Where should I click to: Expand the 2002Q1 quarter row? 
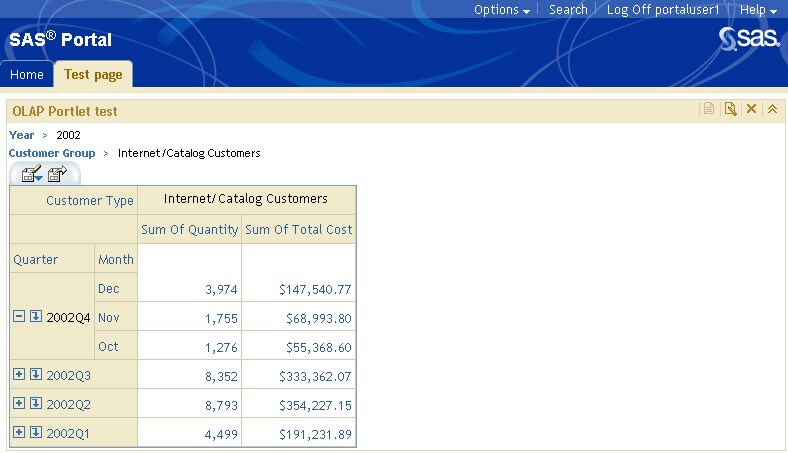click(19, 432)
